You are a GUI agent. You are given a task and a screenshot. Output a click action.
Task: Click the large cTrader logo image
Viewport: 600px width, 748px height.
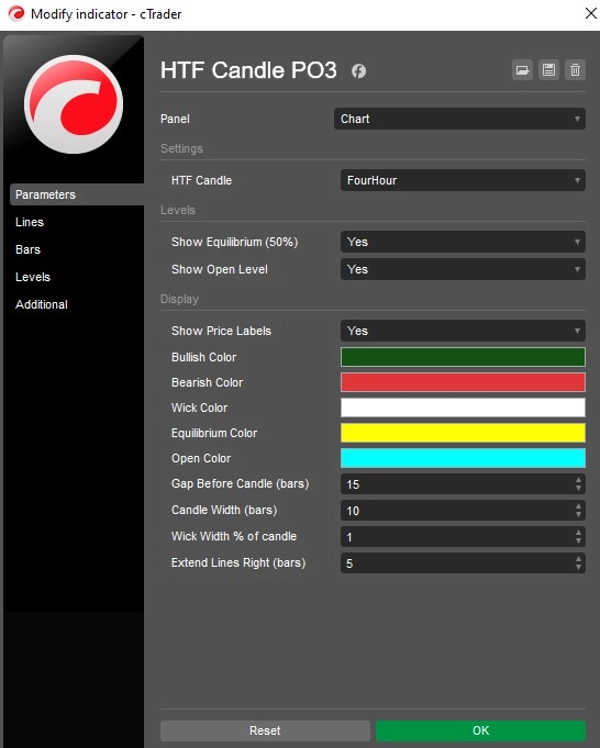click(73, 104)
